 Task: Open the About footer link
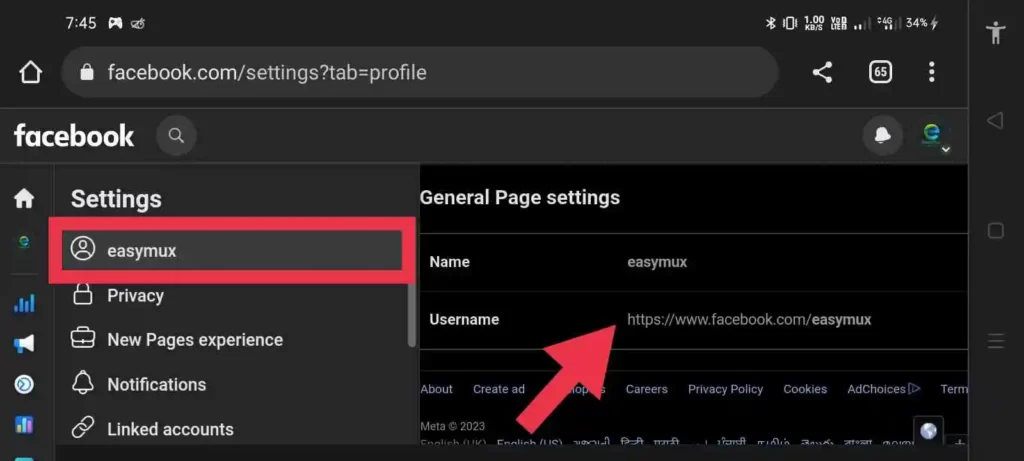pyautogui.click(x=436, y=389)
